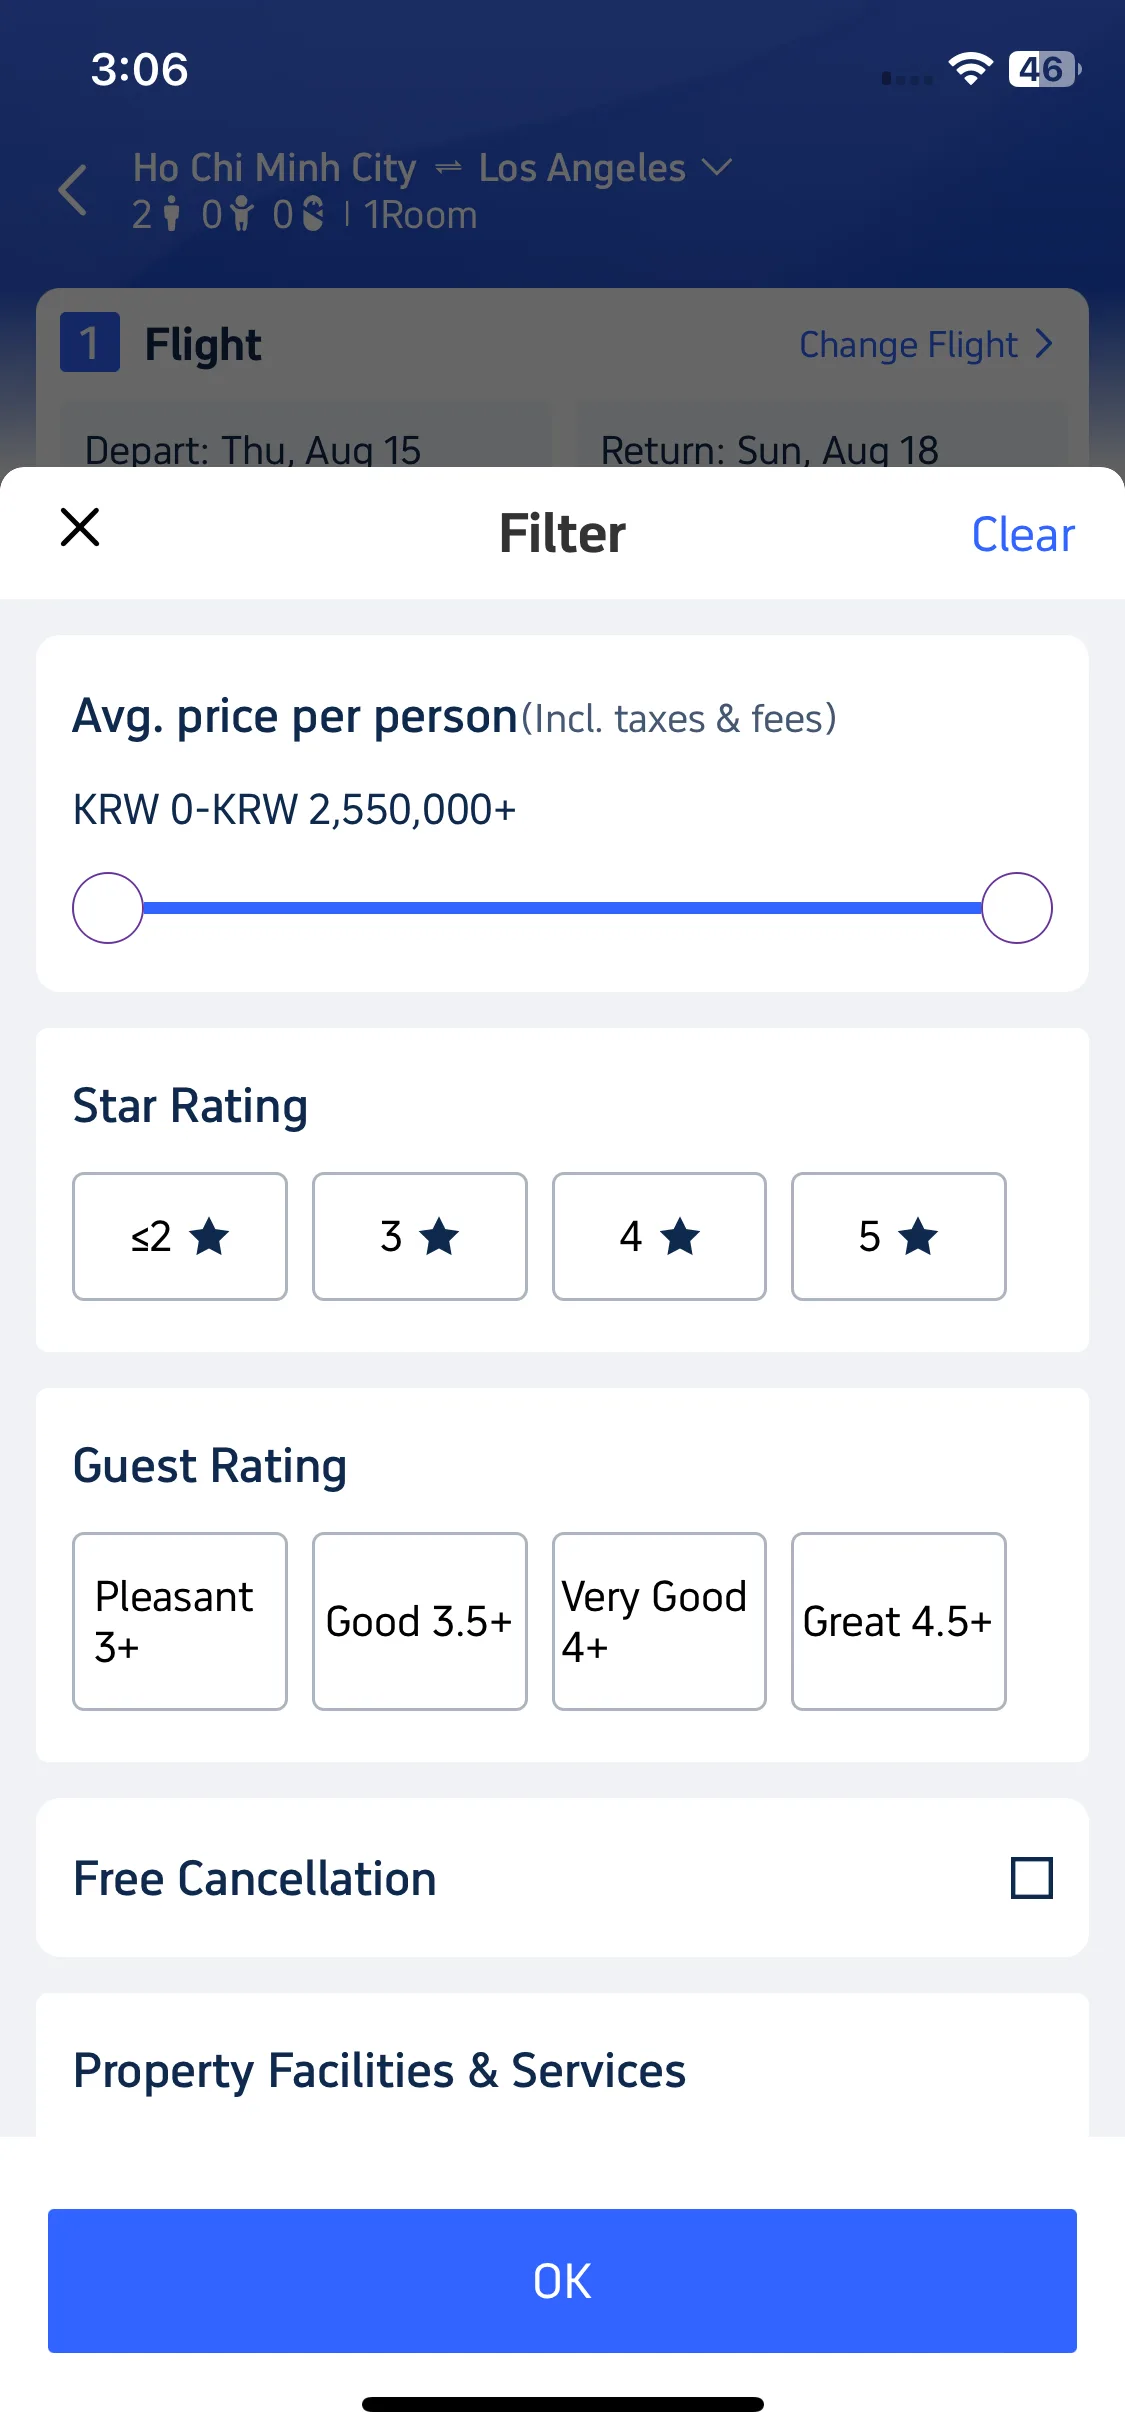This screenshot has height=2436, width=1125.
Task: Enable the Free Cancellation checkbox
Action: pos(1031,1878)
